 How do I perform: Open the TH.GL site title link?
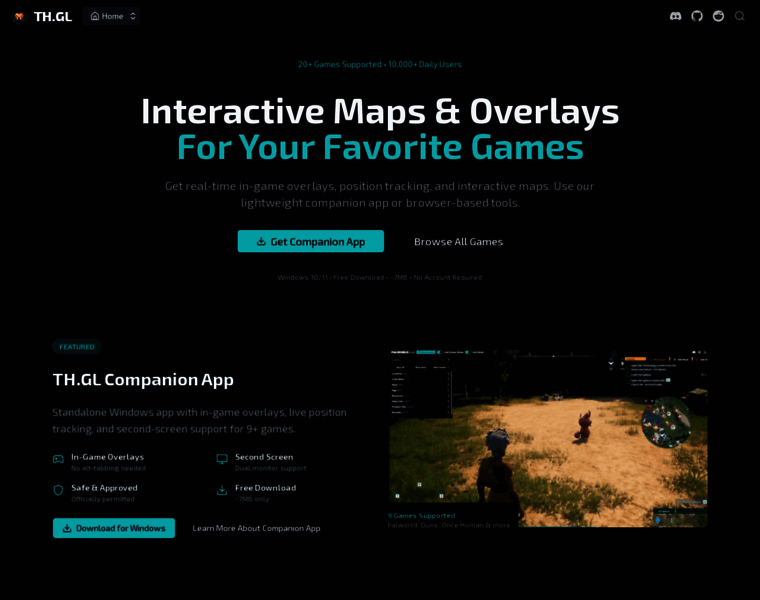[53, 16]
